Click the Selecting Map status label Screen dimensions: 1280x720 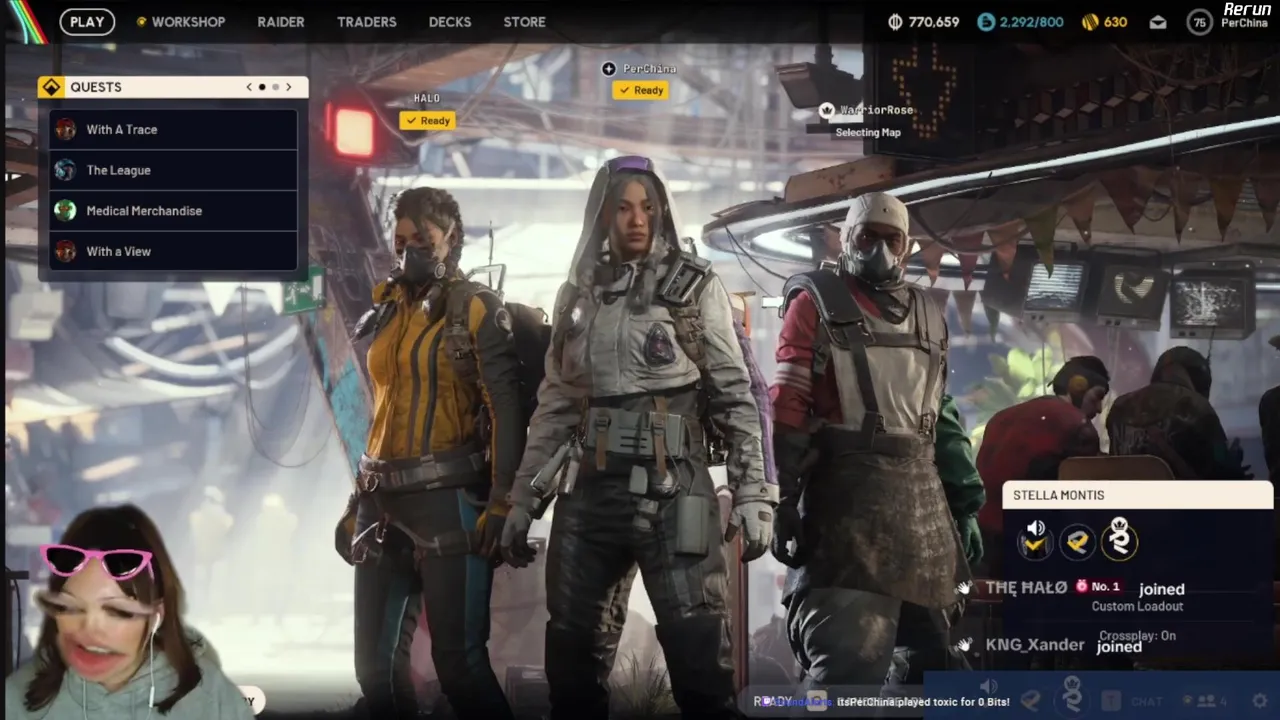(x=868, y=132)
